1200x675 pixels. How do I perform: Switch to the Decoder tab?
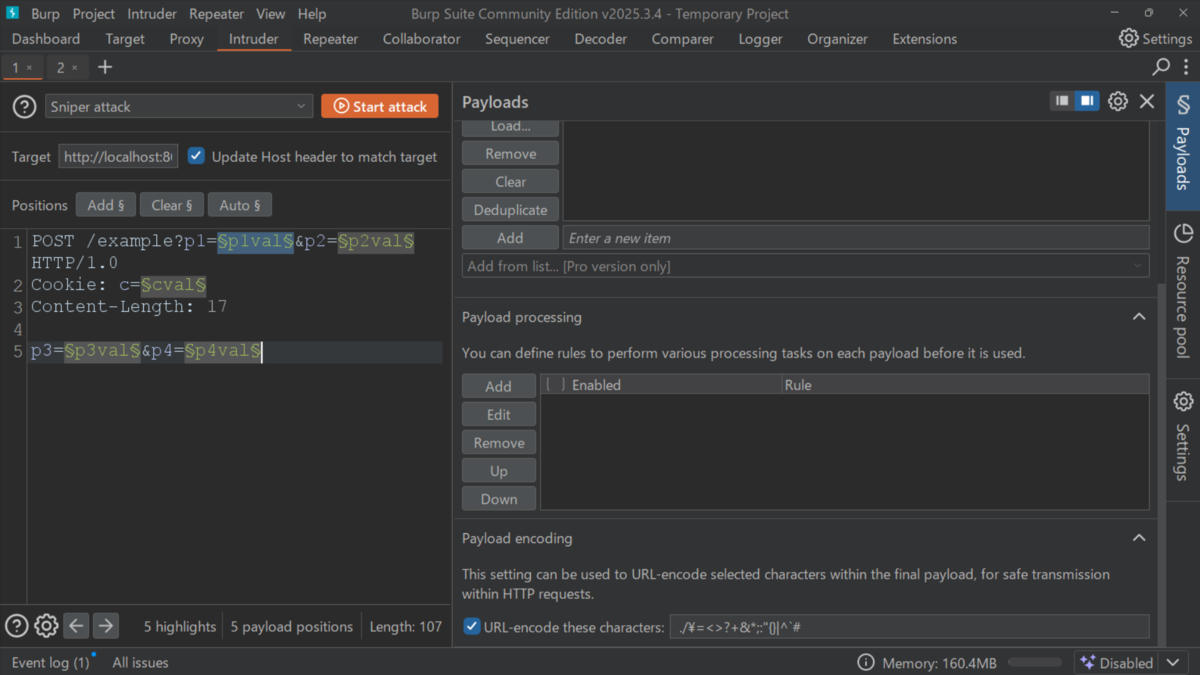pos(600,39)
